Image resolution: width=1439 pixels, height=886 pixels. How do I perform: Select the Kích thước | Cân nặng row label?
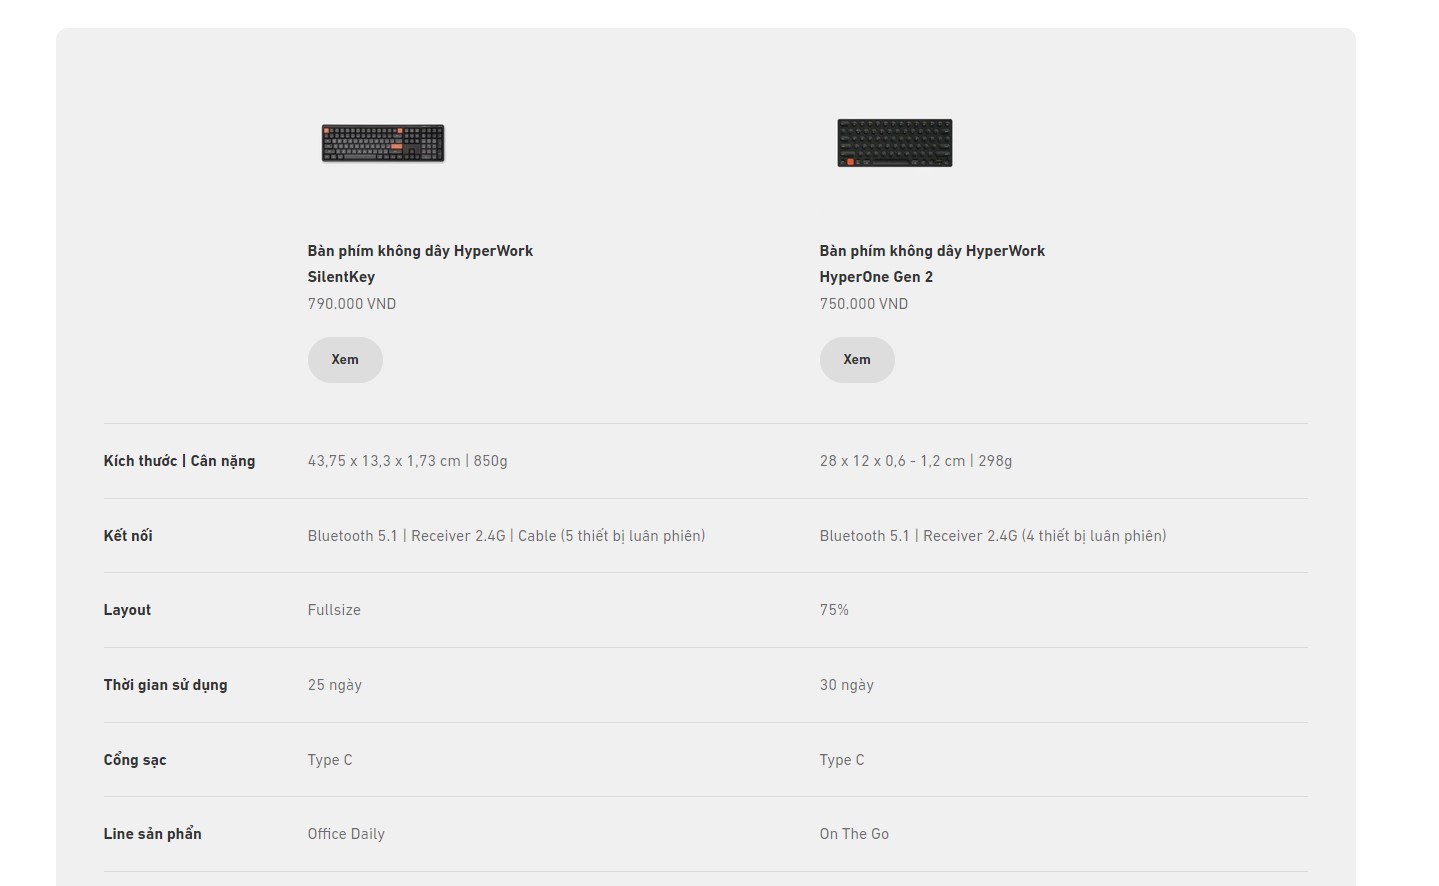click(x=179, y=461)
